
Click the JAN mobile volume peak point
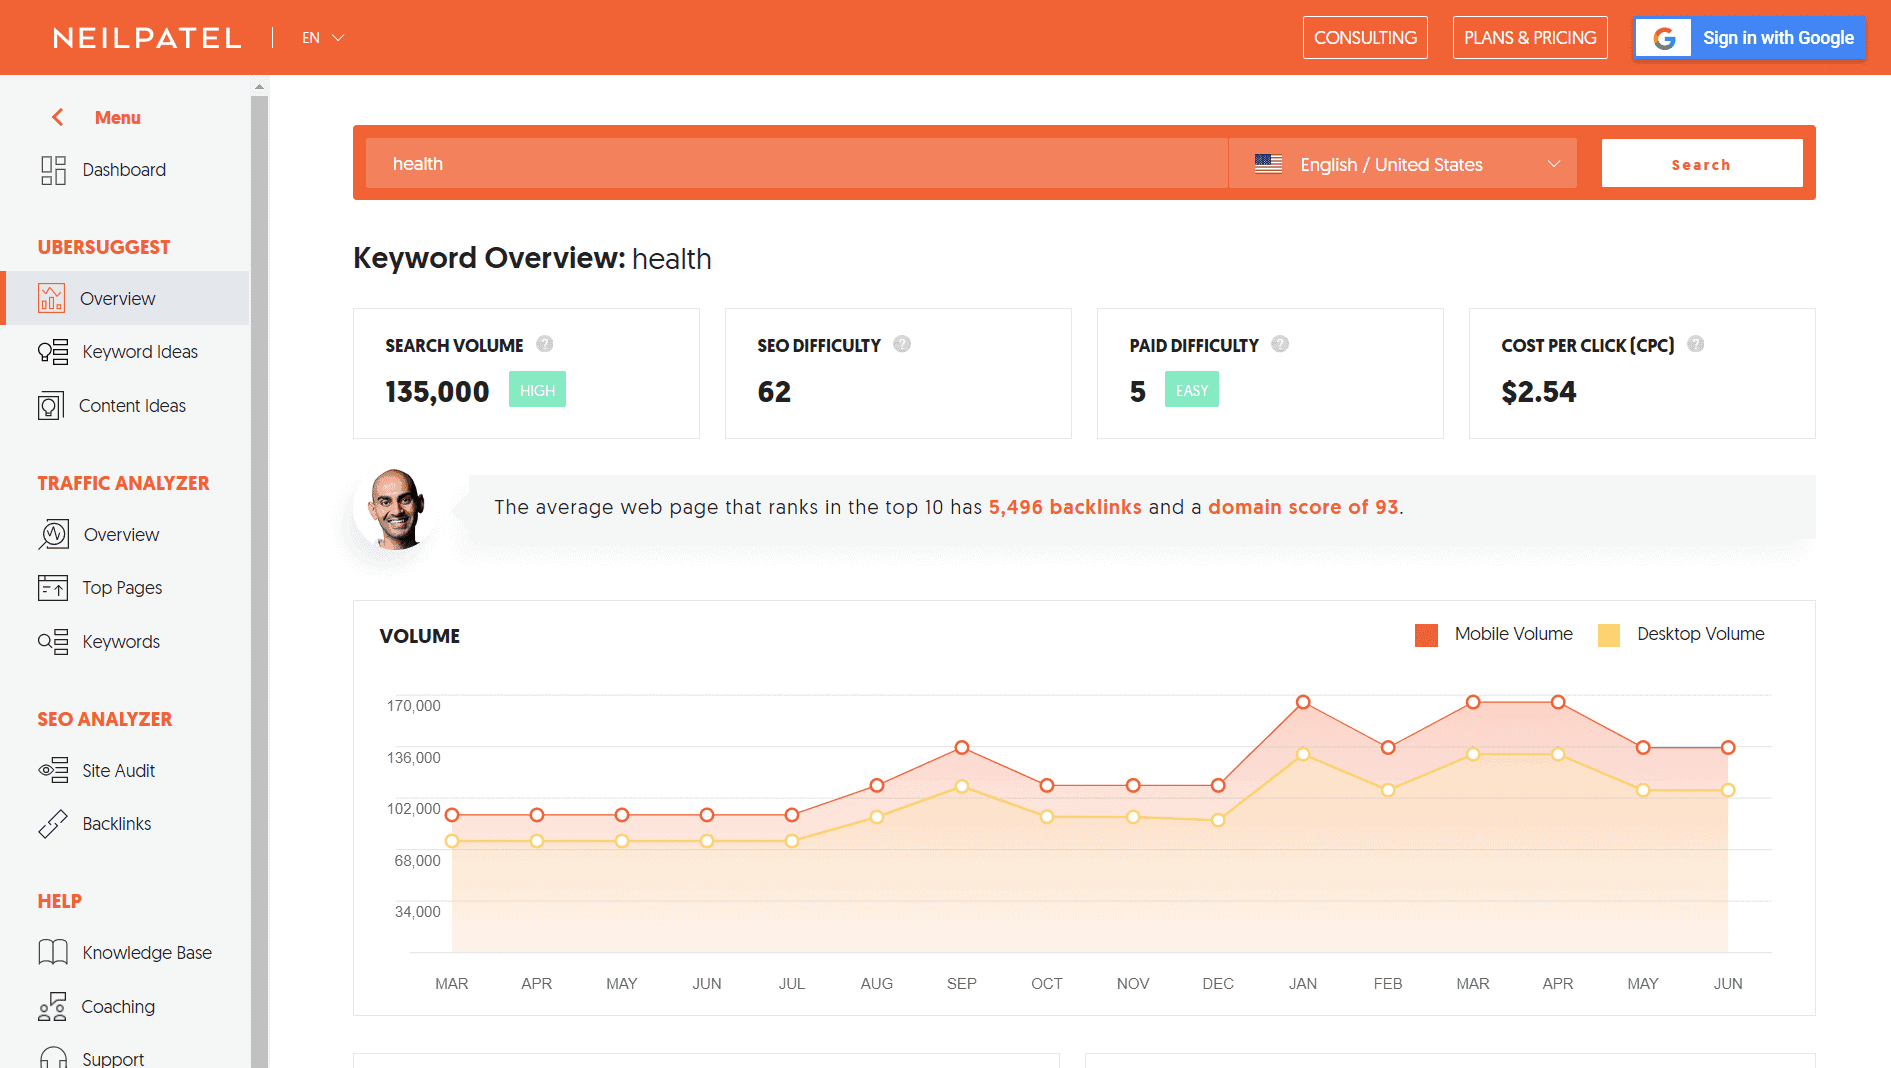[1303, 702]
